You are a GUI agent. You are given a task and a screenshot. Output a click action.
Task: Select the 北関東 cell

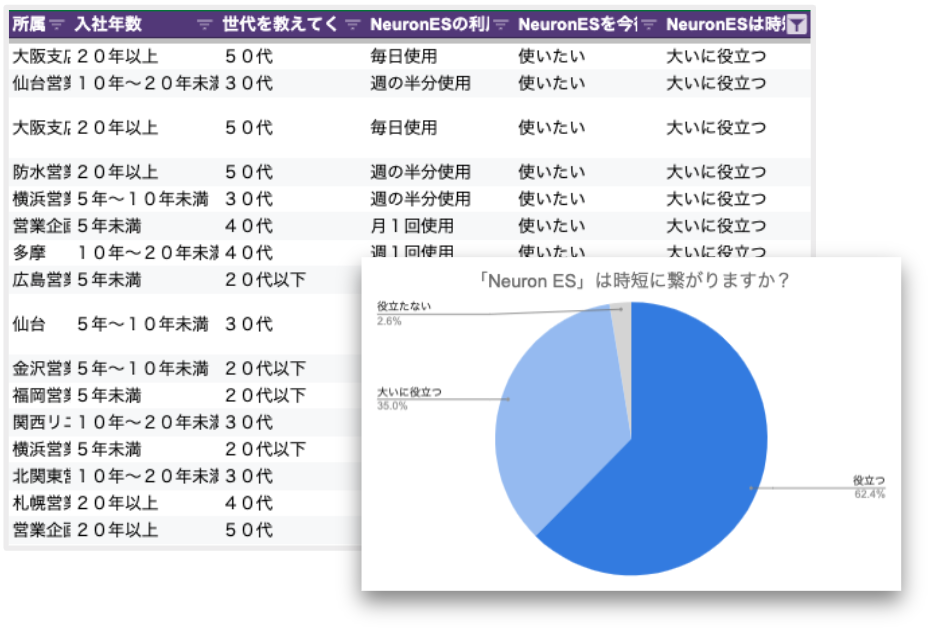pyautogui.click(x=42, y=476)
